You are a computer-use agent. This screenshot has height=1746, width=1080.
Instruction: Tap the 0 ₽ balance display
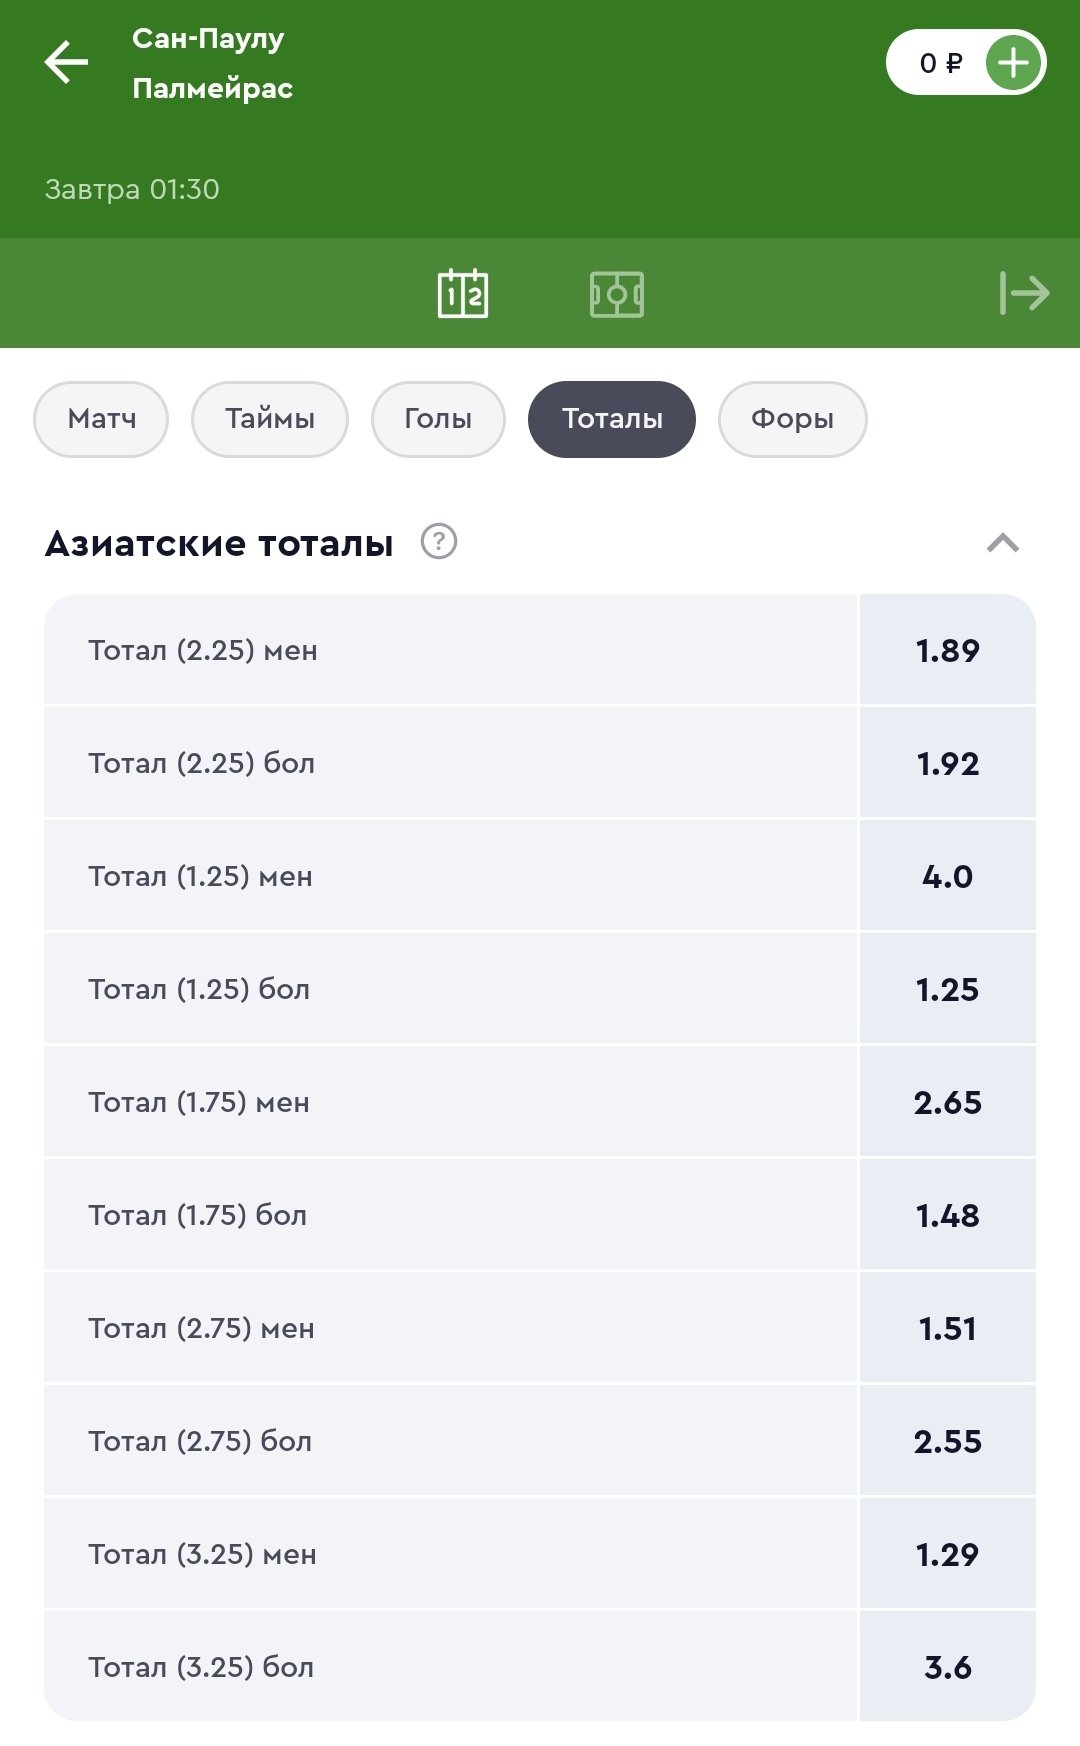coord(939,63)
